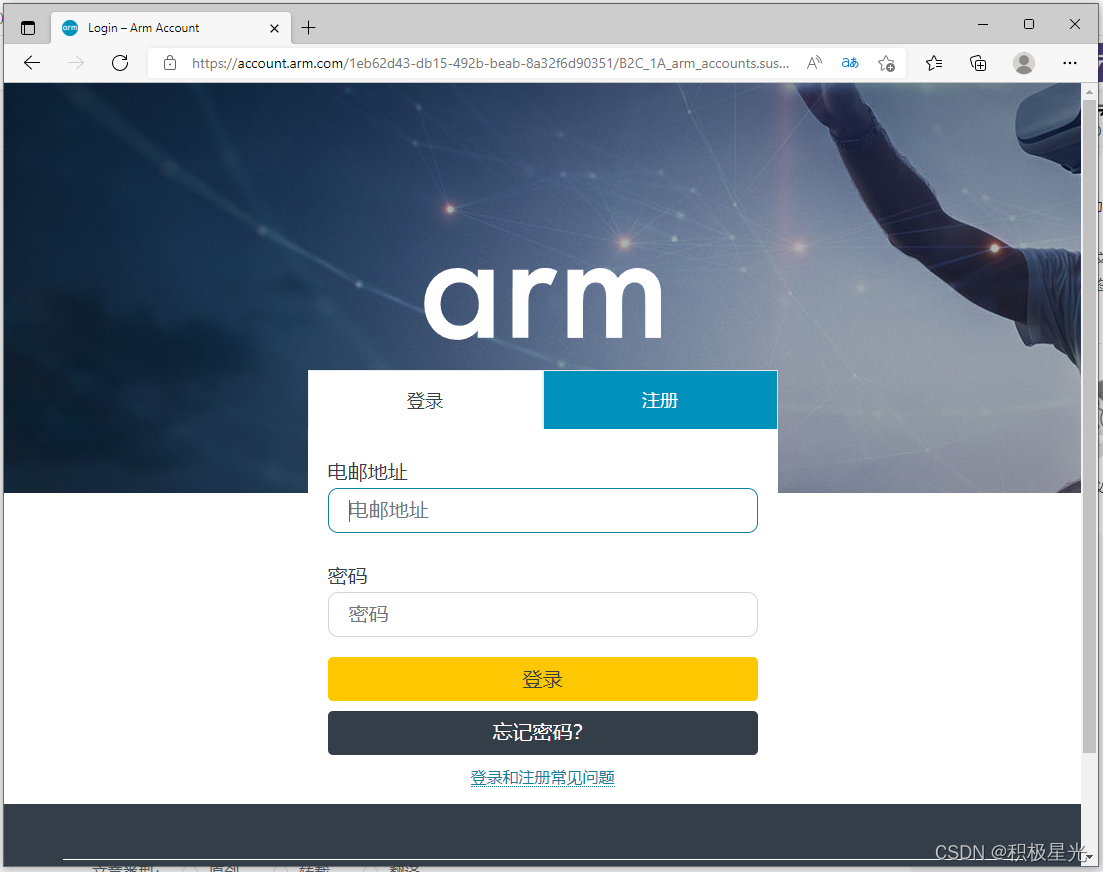Image resolution: width=1103 pixels, height=872 pixels.
Task: Go back to the previous page
Action: (x=32, y=63)
